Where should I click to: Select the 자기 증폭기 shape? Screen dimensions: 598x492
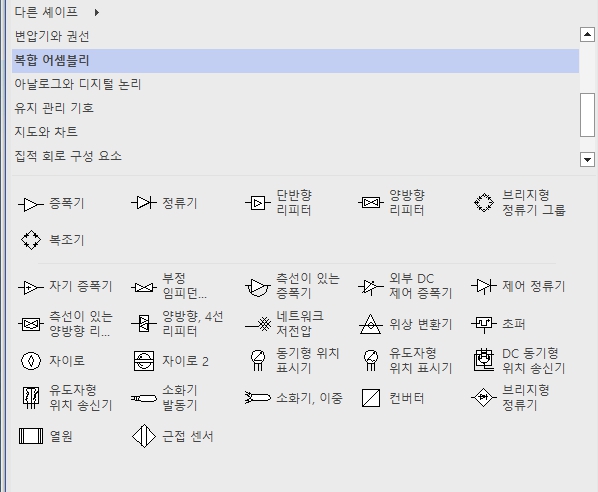pos(66,286)
